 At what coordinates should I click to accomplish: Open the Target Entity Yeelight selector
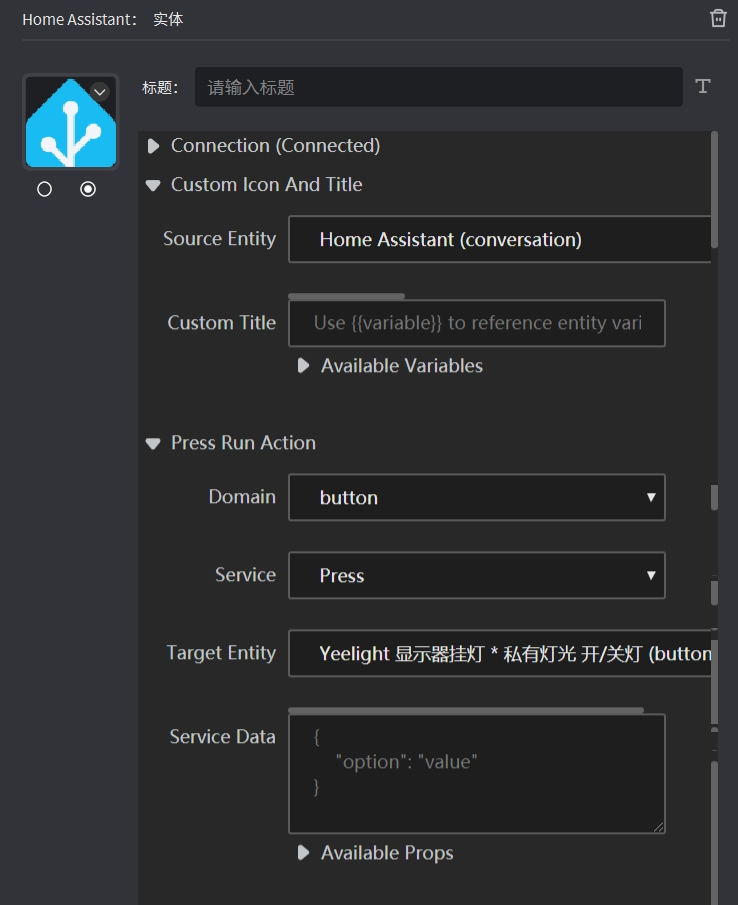(500, 654)
